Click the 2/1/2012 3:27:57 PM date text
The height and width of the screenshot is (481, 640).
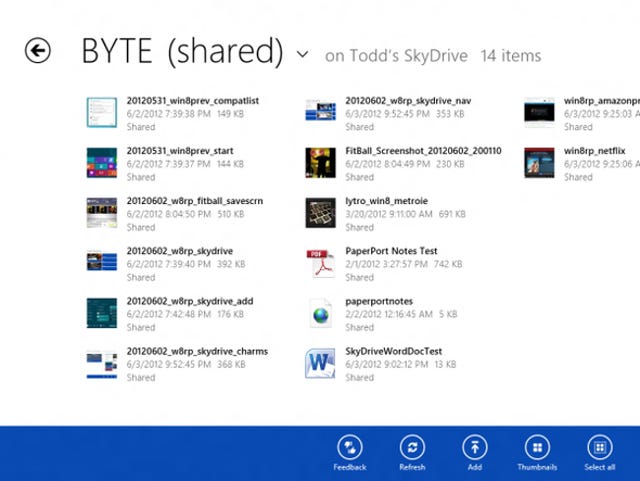tap(386, 264)
